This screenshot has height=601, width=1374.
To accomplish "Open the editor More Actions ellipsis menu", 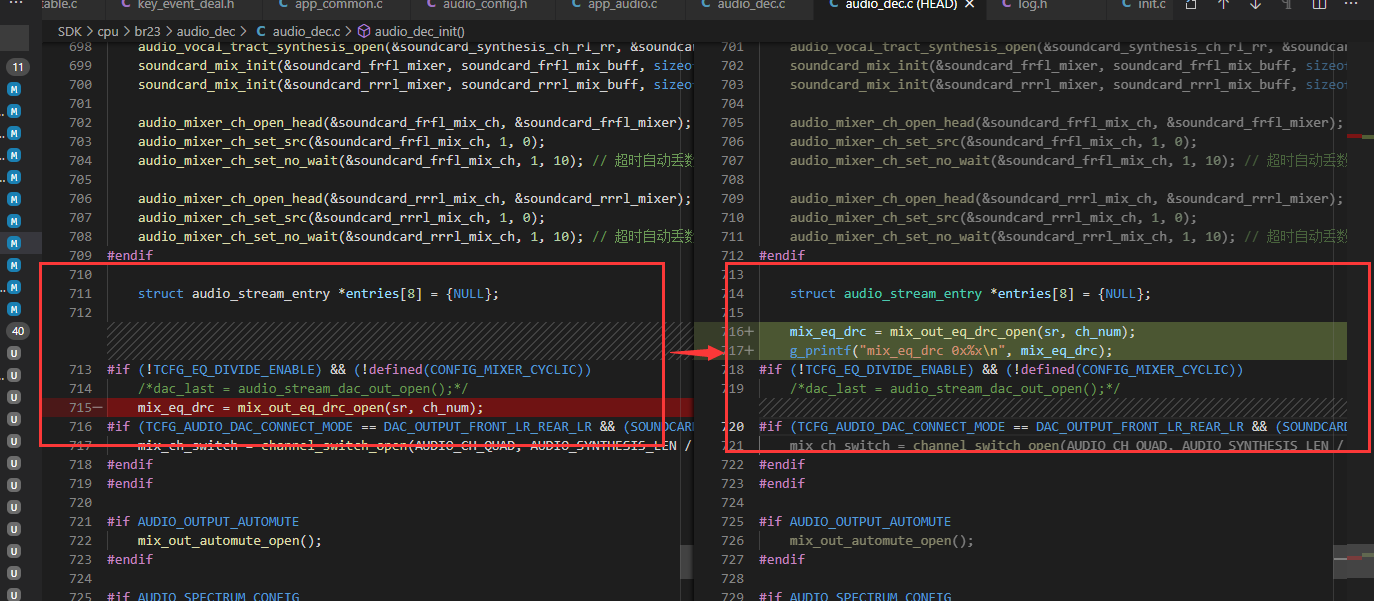I will (1351, 5).
